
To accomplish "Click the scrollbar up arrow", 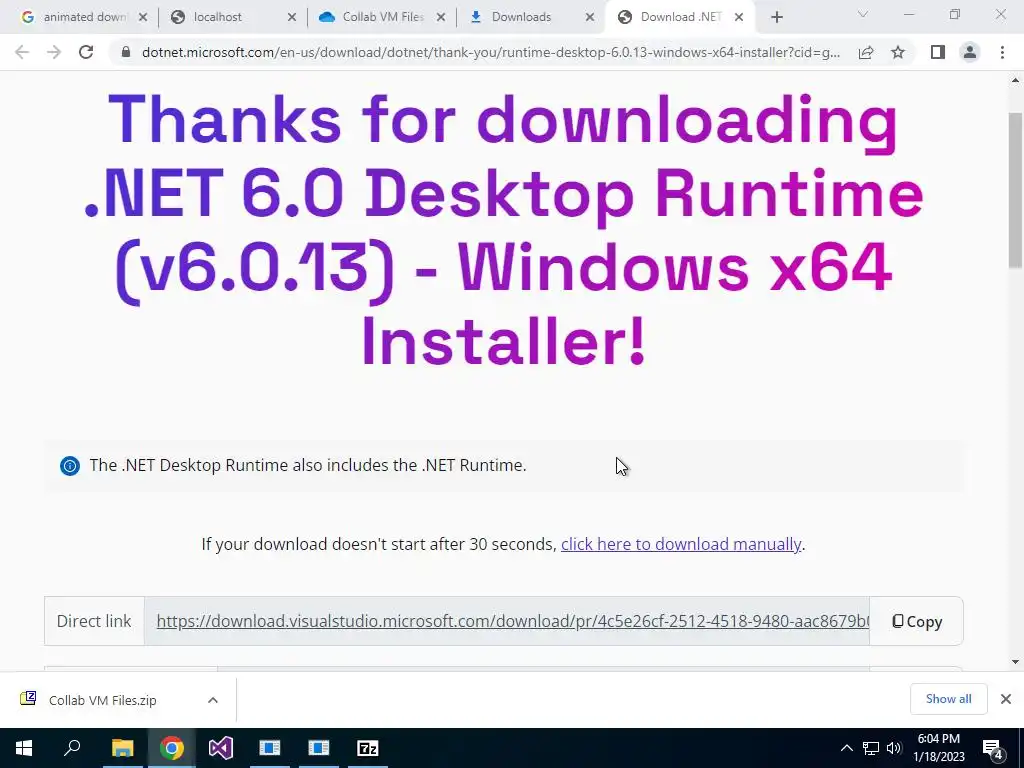I will pyautogui.click(x=1015, y=81).
